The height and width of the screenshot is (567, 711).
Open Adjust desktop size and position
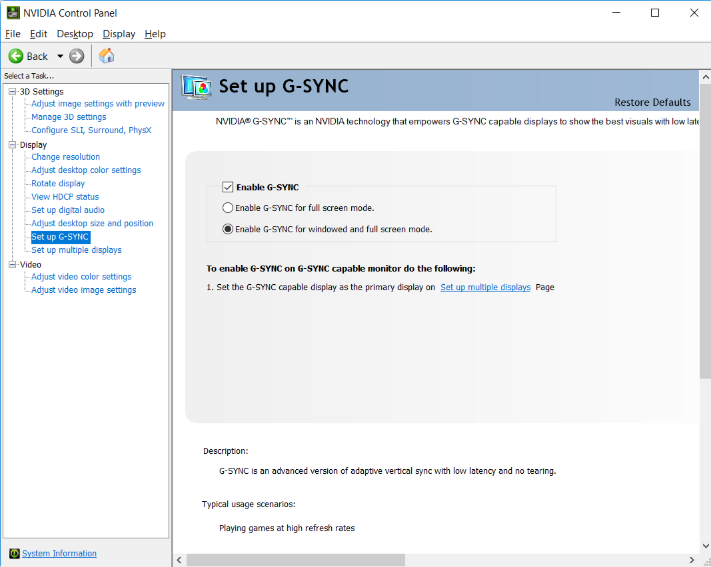93,223
